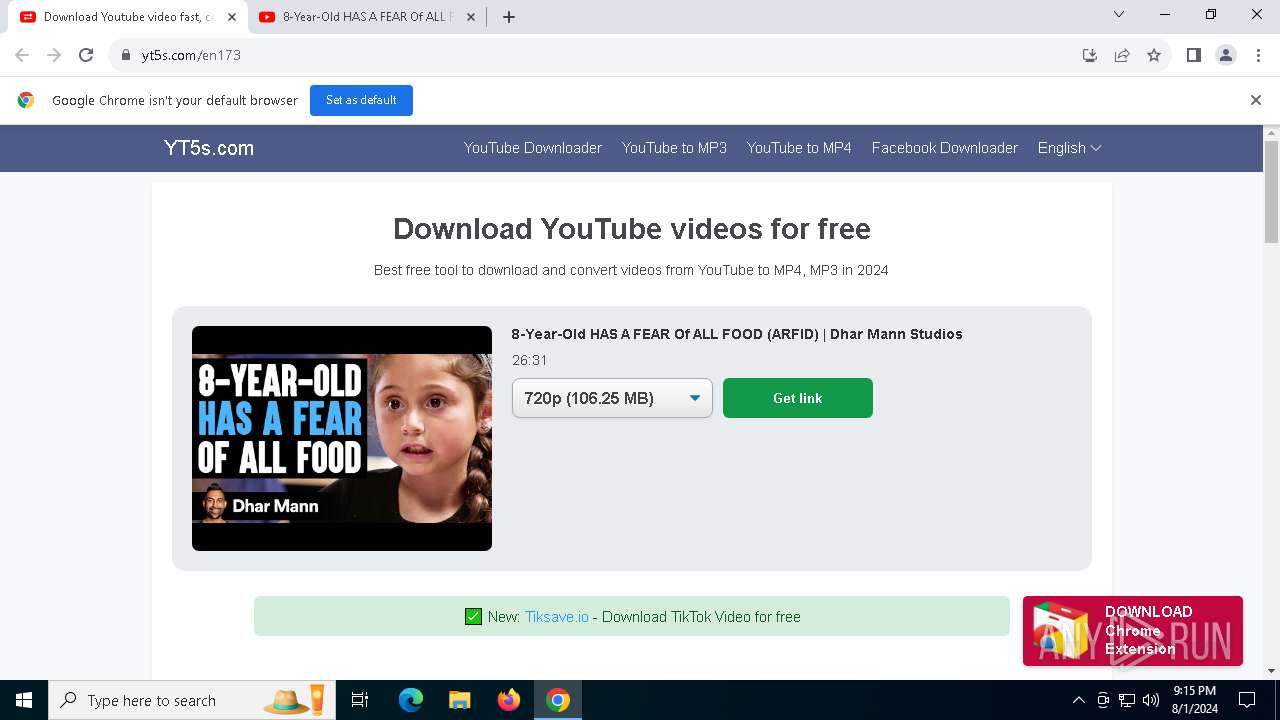Open a new tab with plus icon
The image size is (1280, 720).
click(509, 17)
